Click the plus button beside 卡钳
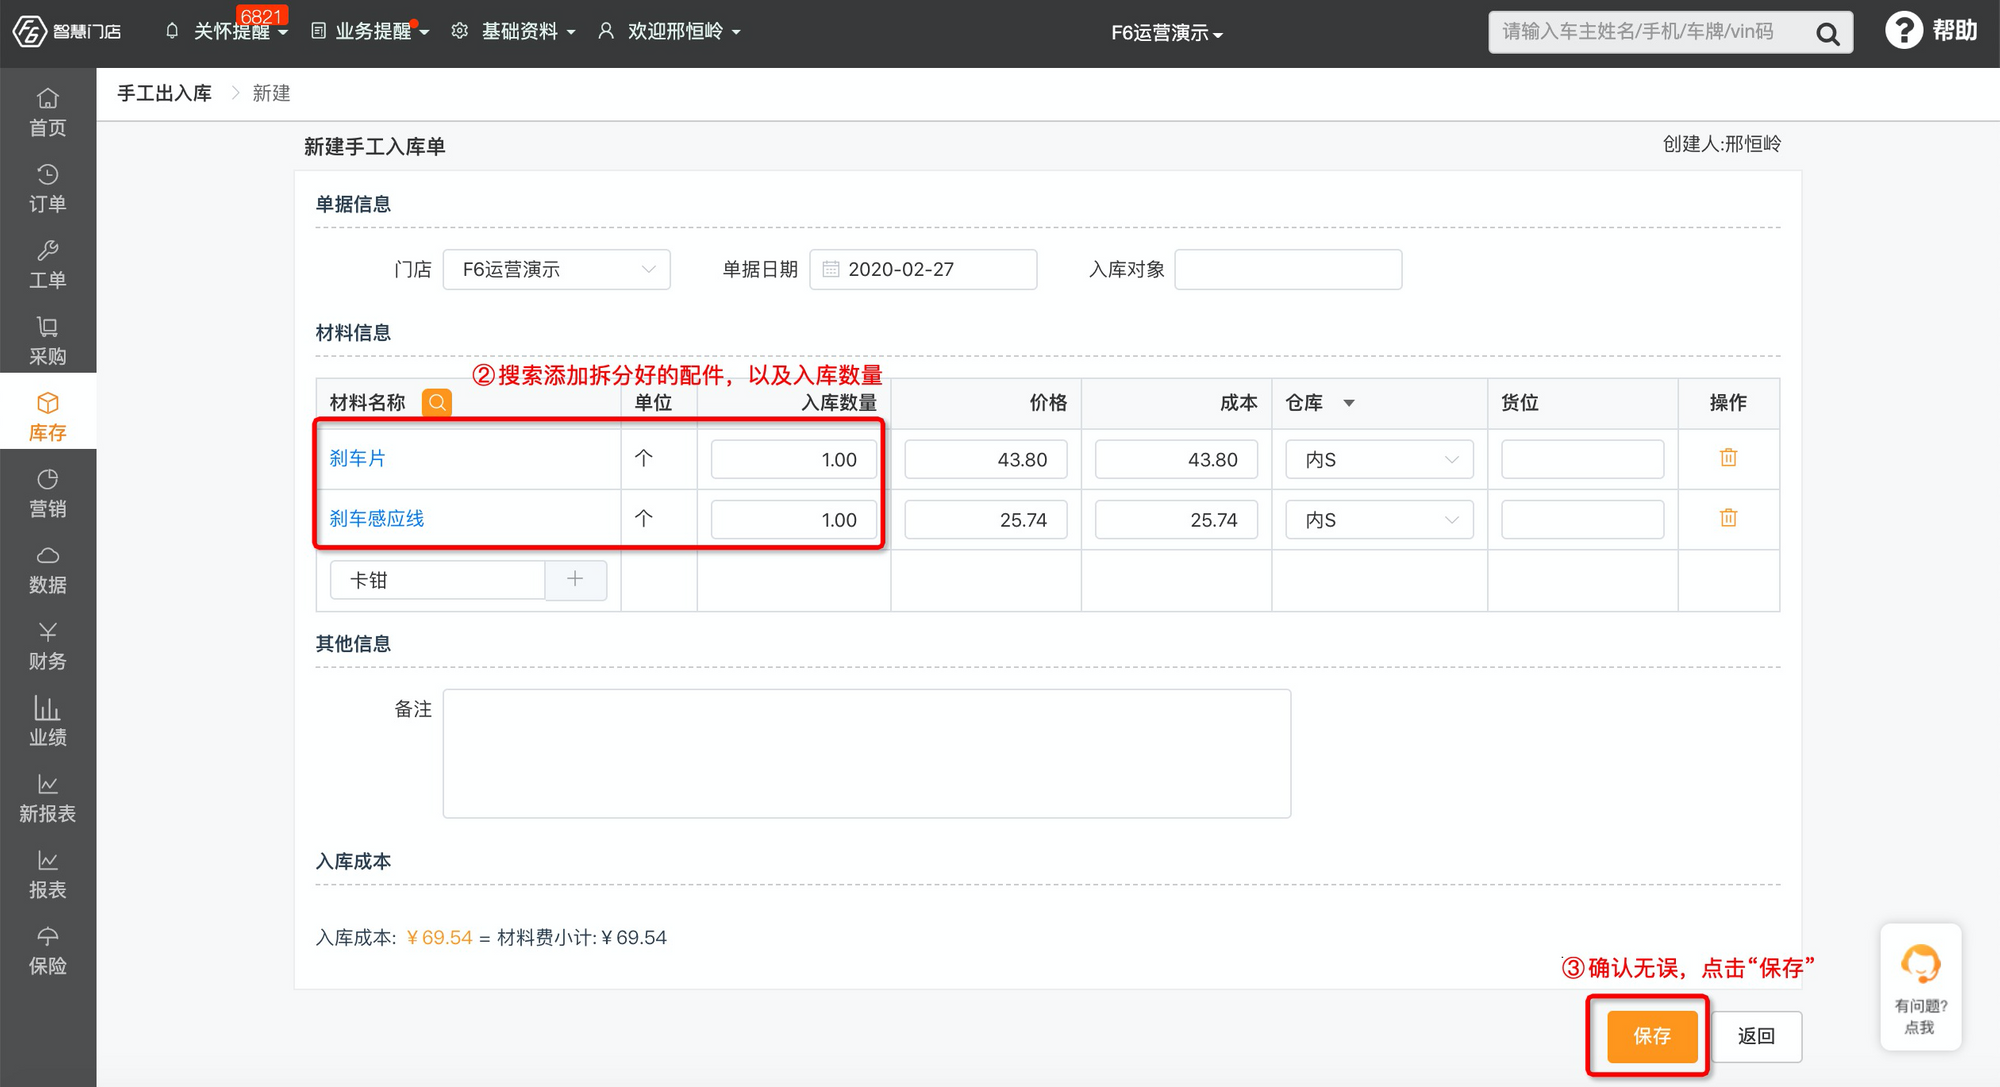Viewport: 2000px width, 1087px height. [575, 579]
